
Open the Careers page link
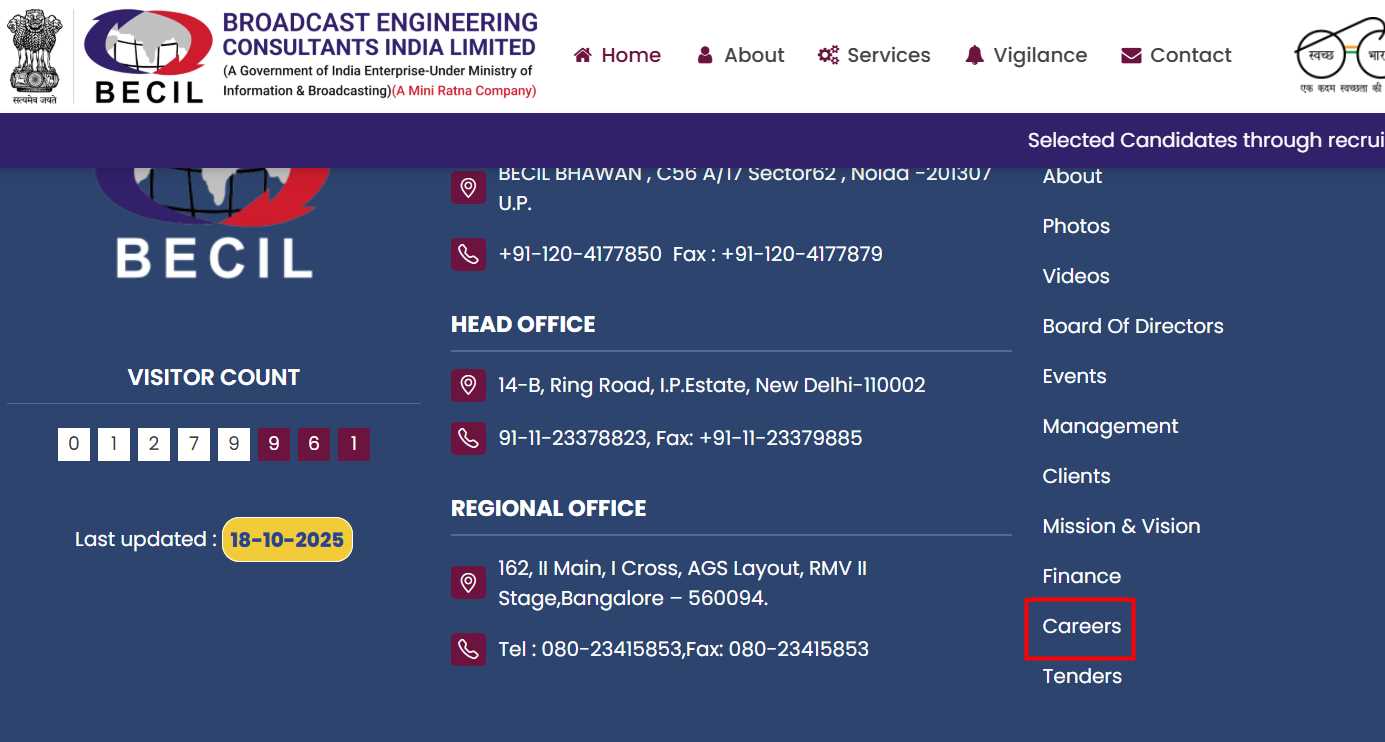1080,626
